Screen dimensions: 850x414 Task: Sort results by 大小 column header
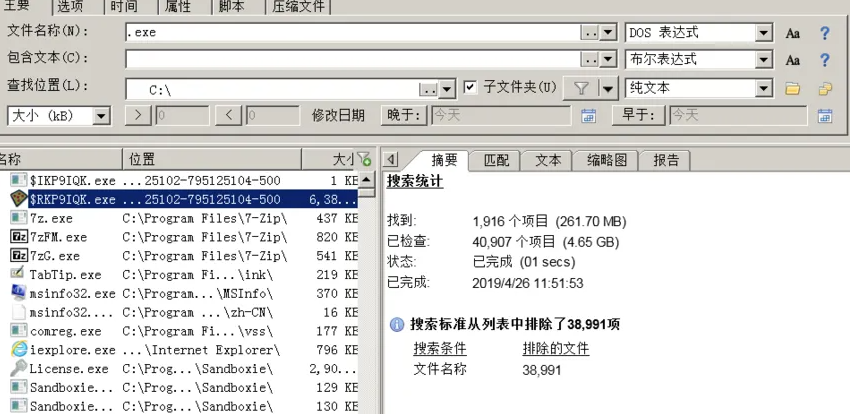pos(328,159)
